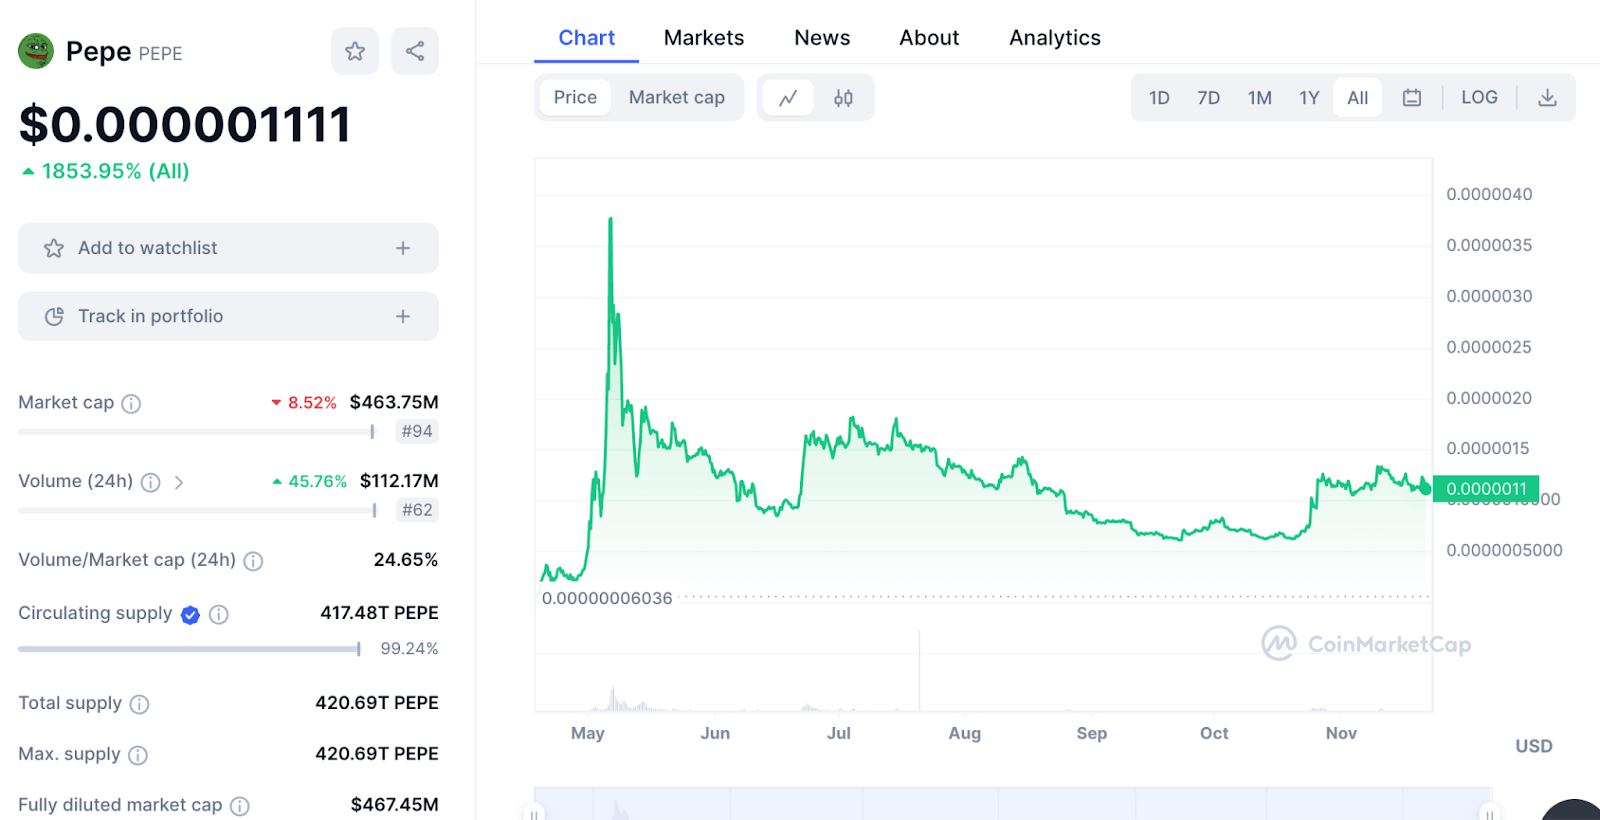Viewport: 1600px width, 820px height.
Task: Click the plus icon on Add to watchlist
Action: pyautogui.click(x=403, y=248)
